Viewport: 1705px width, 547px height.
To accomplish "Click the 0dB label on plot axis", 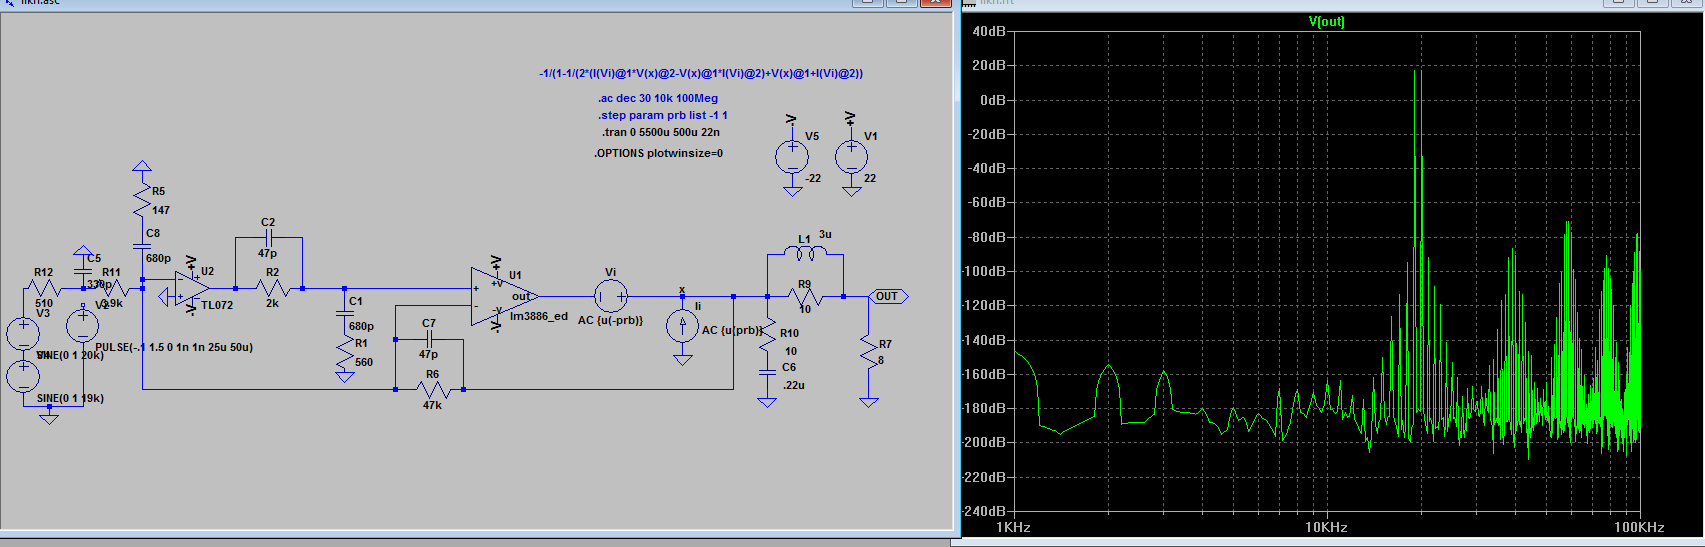I will pos(993,100).
